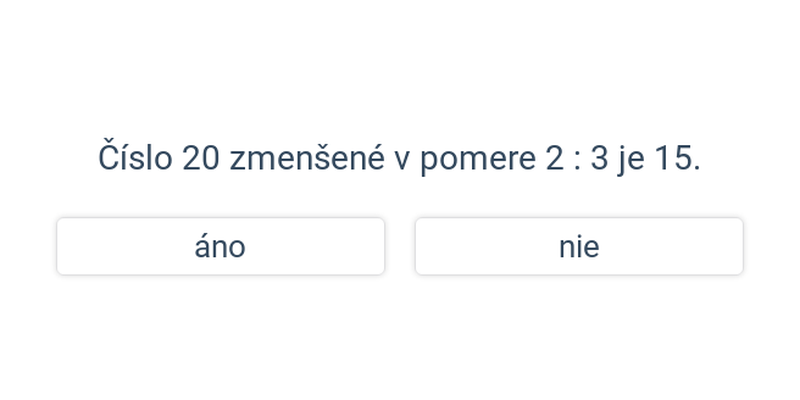Click the word "zmenšené" in the question
The height and width of the screenshot is (400, 800).
click(x=307, y=158)
